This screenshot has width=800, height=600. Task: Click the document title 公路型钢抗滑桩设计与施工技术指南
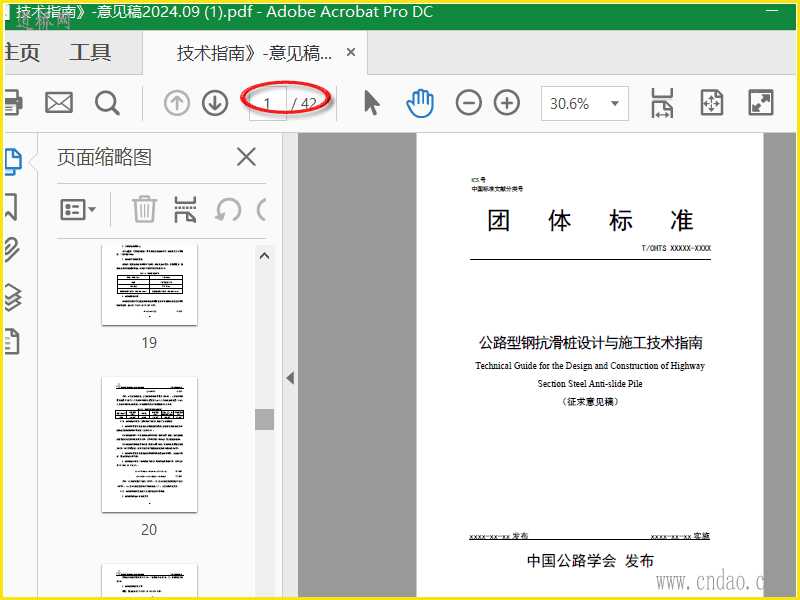click(x=590, y=343)
